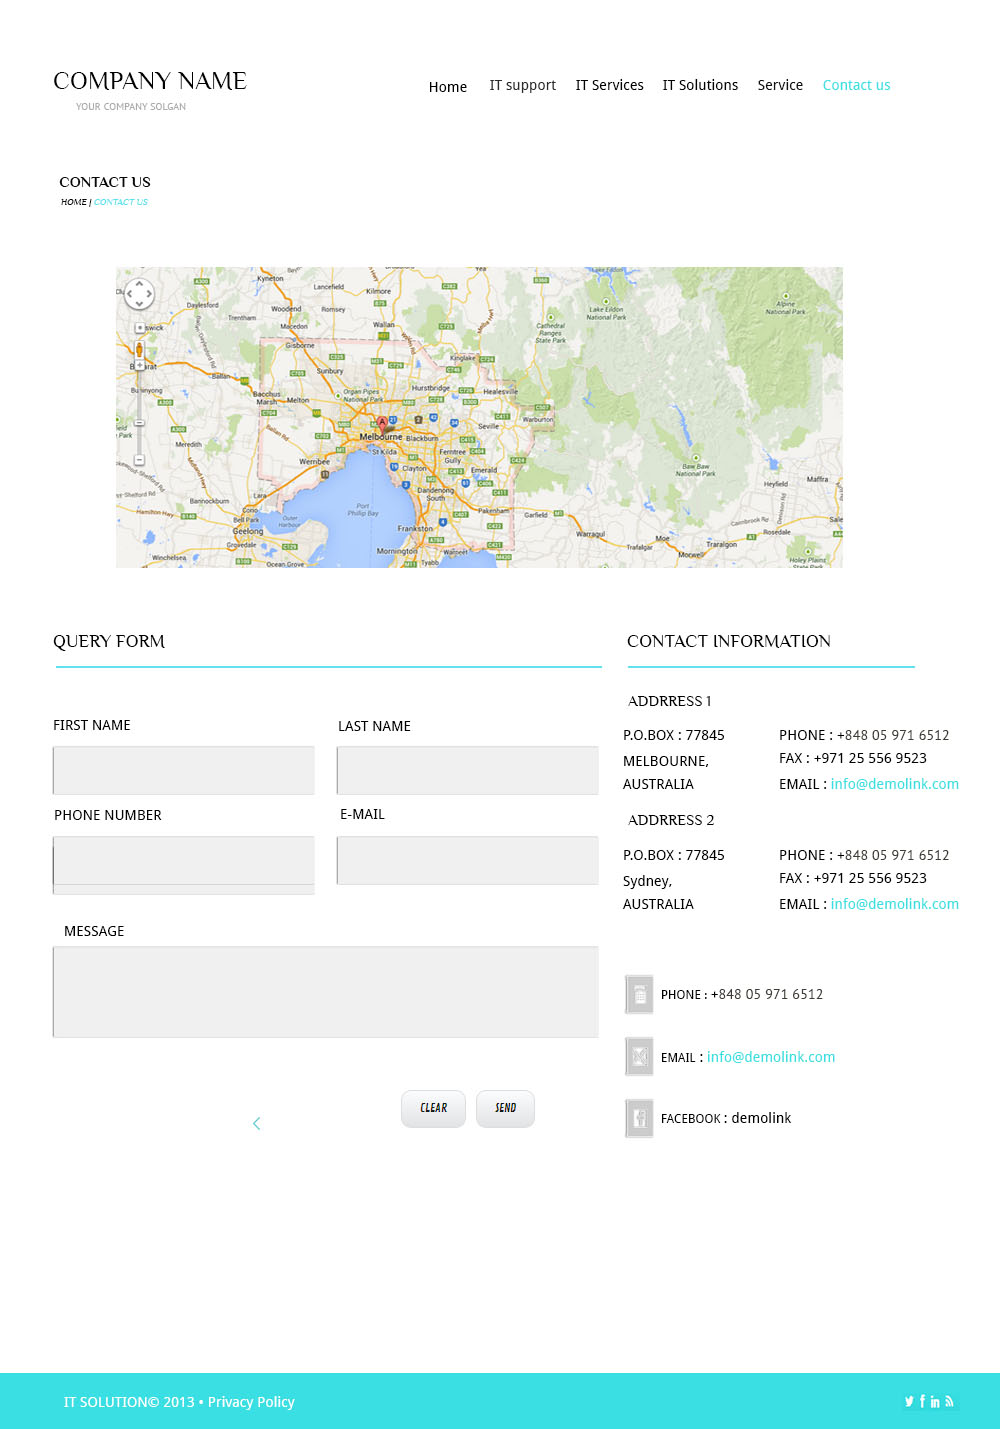1000x1429 pixels.
Task: Pan the map up with the arrow control
Action: [139, 283]
